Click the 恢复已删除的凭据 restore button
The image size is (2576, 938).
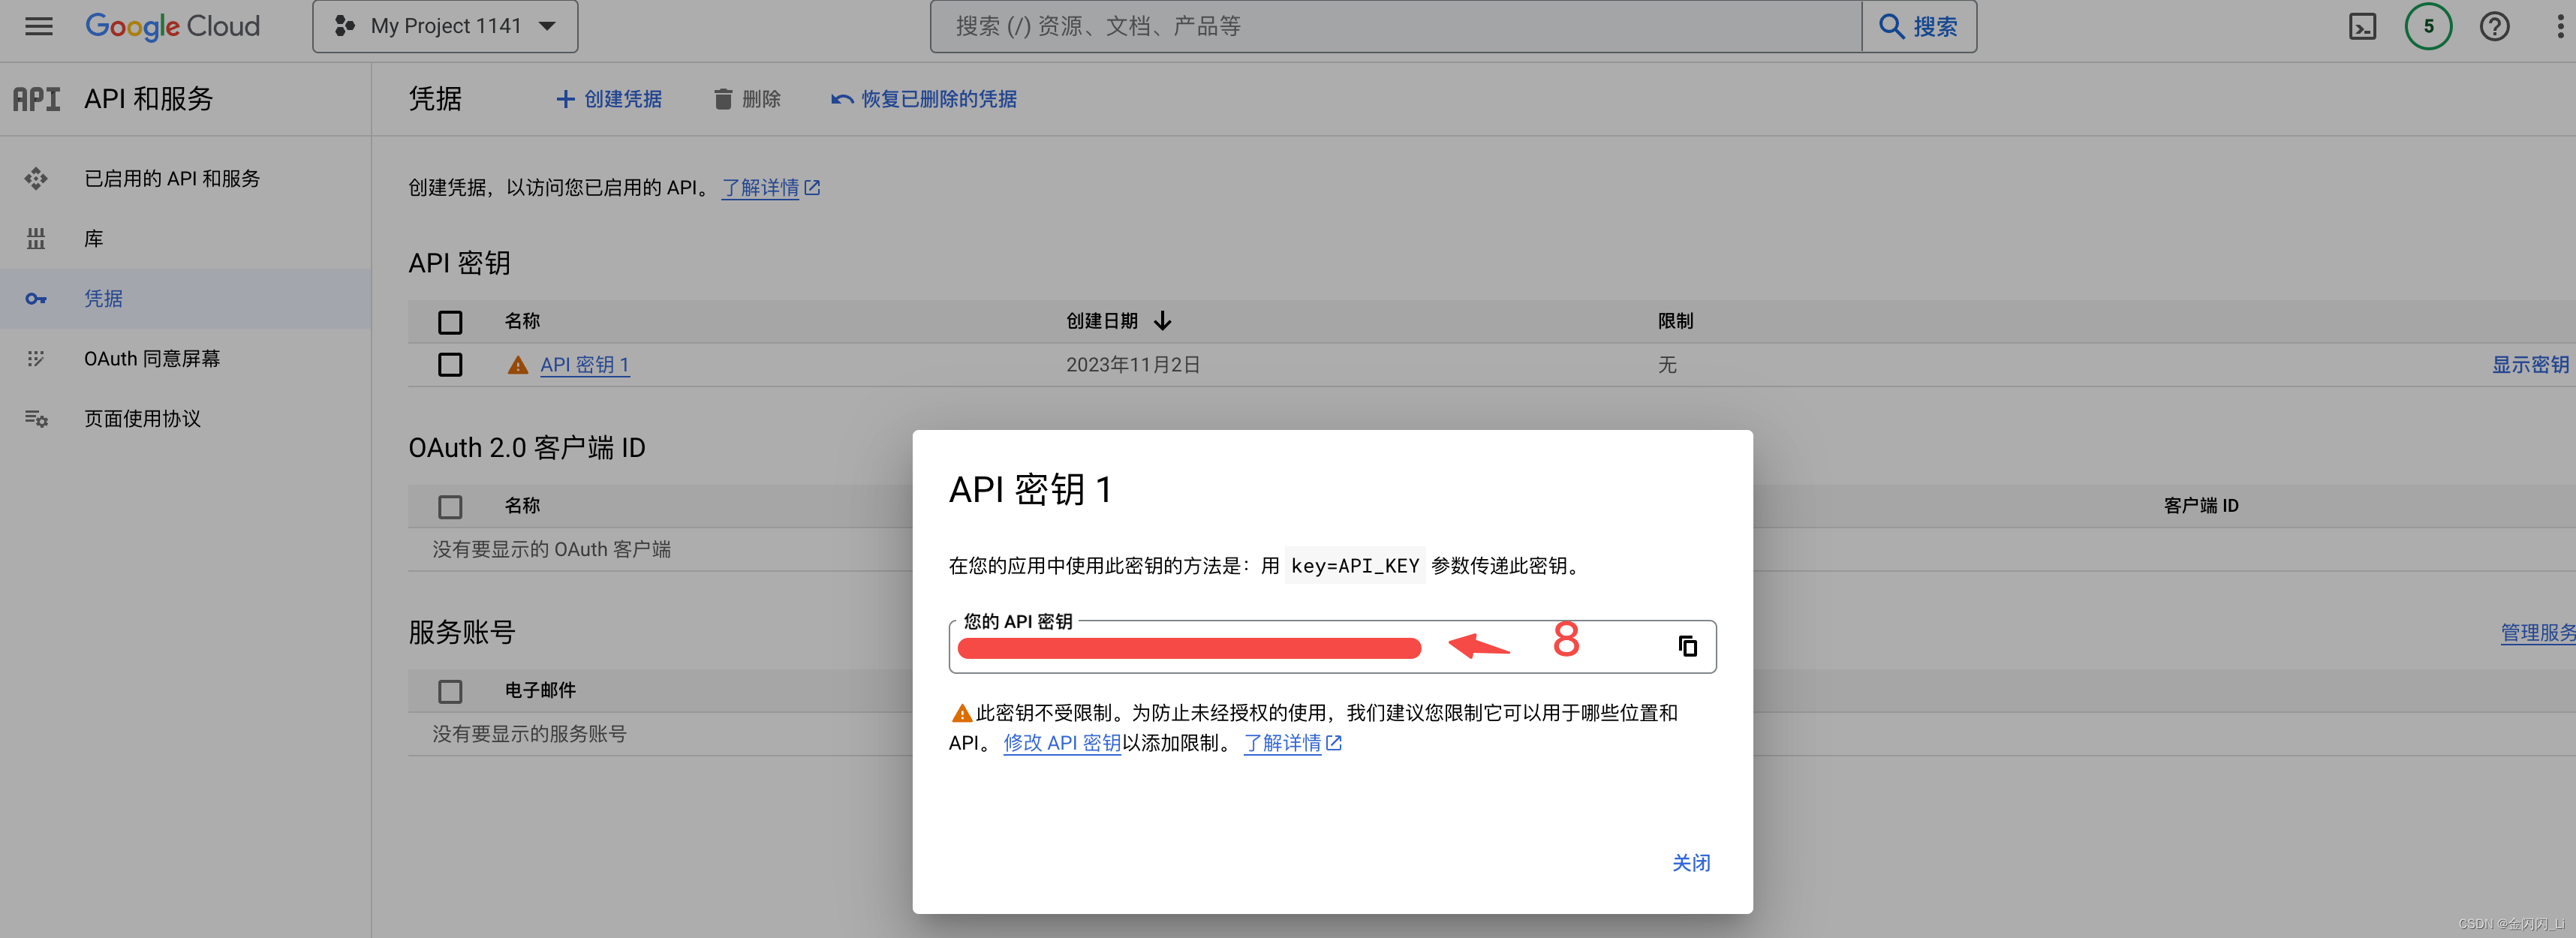click(x=924, y=99)
